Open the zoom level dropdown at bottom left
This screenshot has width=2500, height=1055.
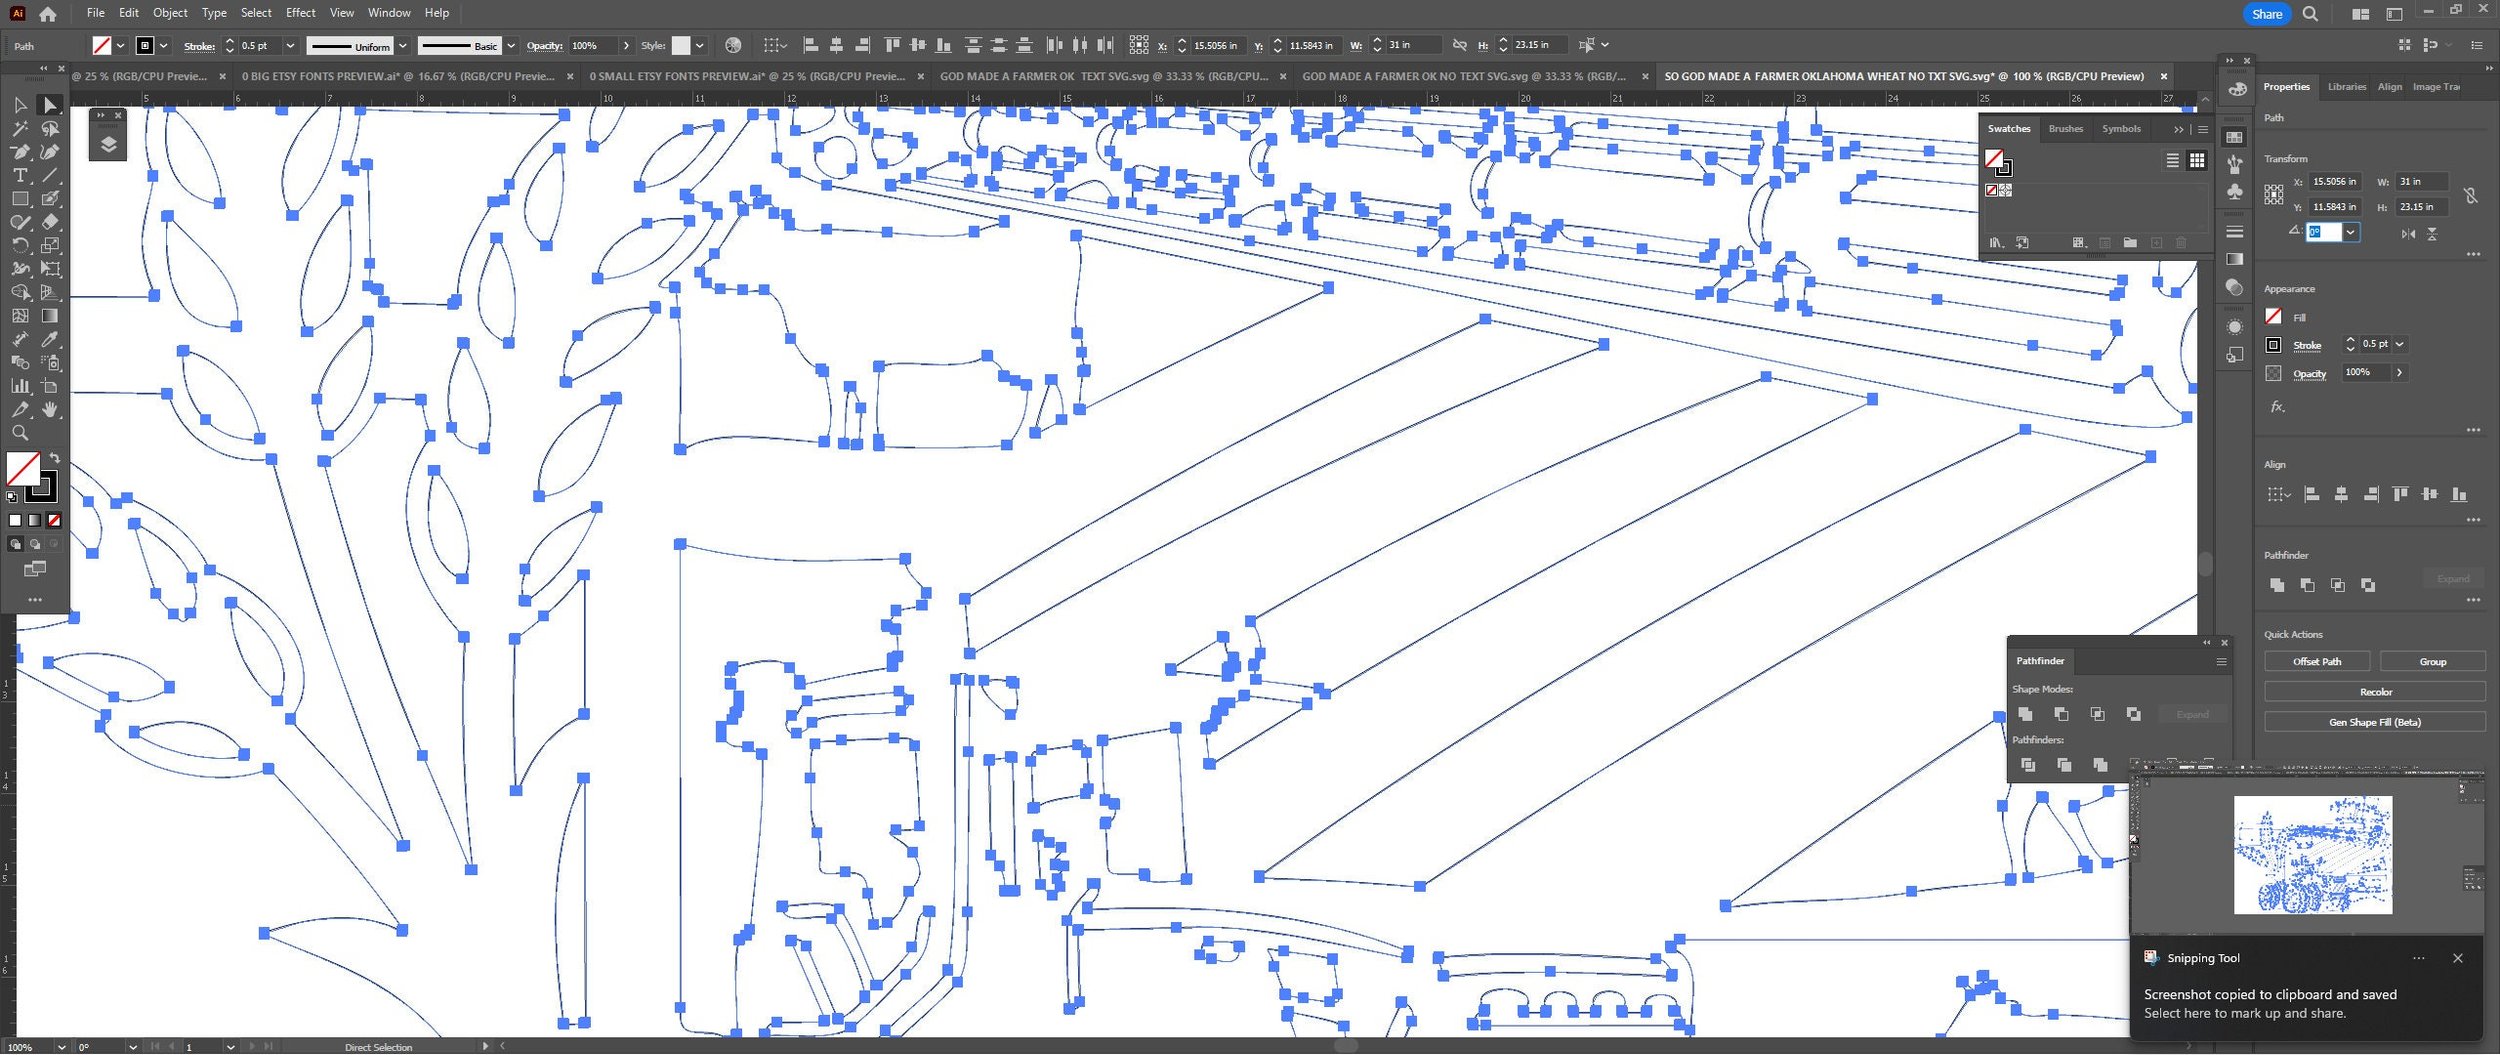click(62, 1047)
